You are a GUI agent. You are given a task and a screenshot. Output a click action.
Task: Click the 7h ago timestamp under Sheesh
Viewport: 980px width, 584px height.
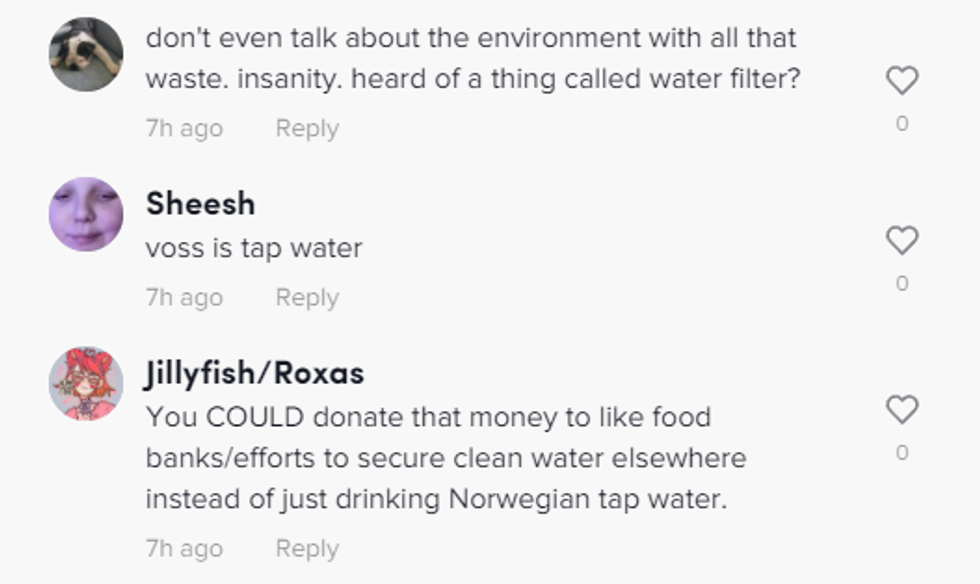(x=184, y=297)
